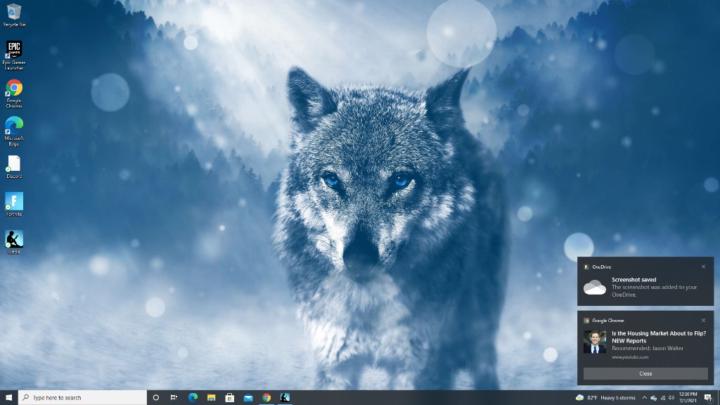
Task: Open the Microsoft Edge desktop shortcut
Action: (14, 126)
